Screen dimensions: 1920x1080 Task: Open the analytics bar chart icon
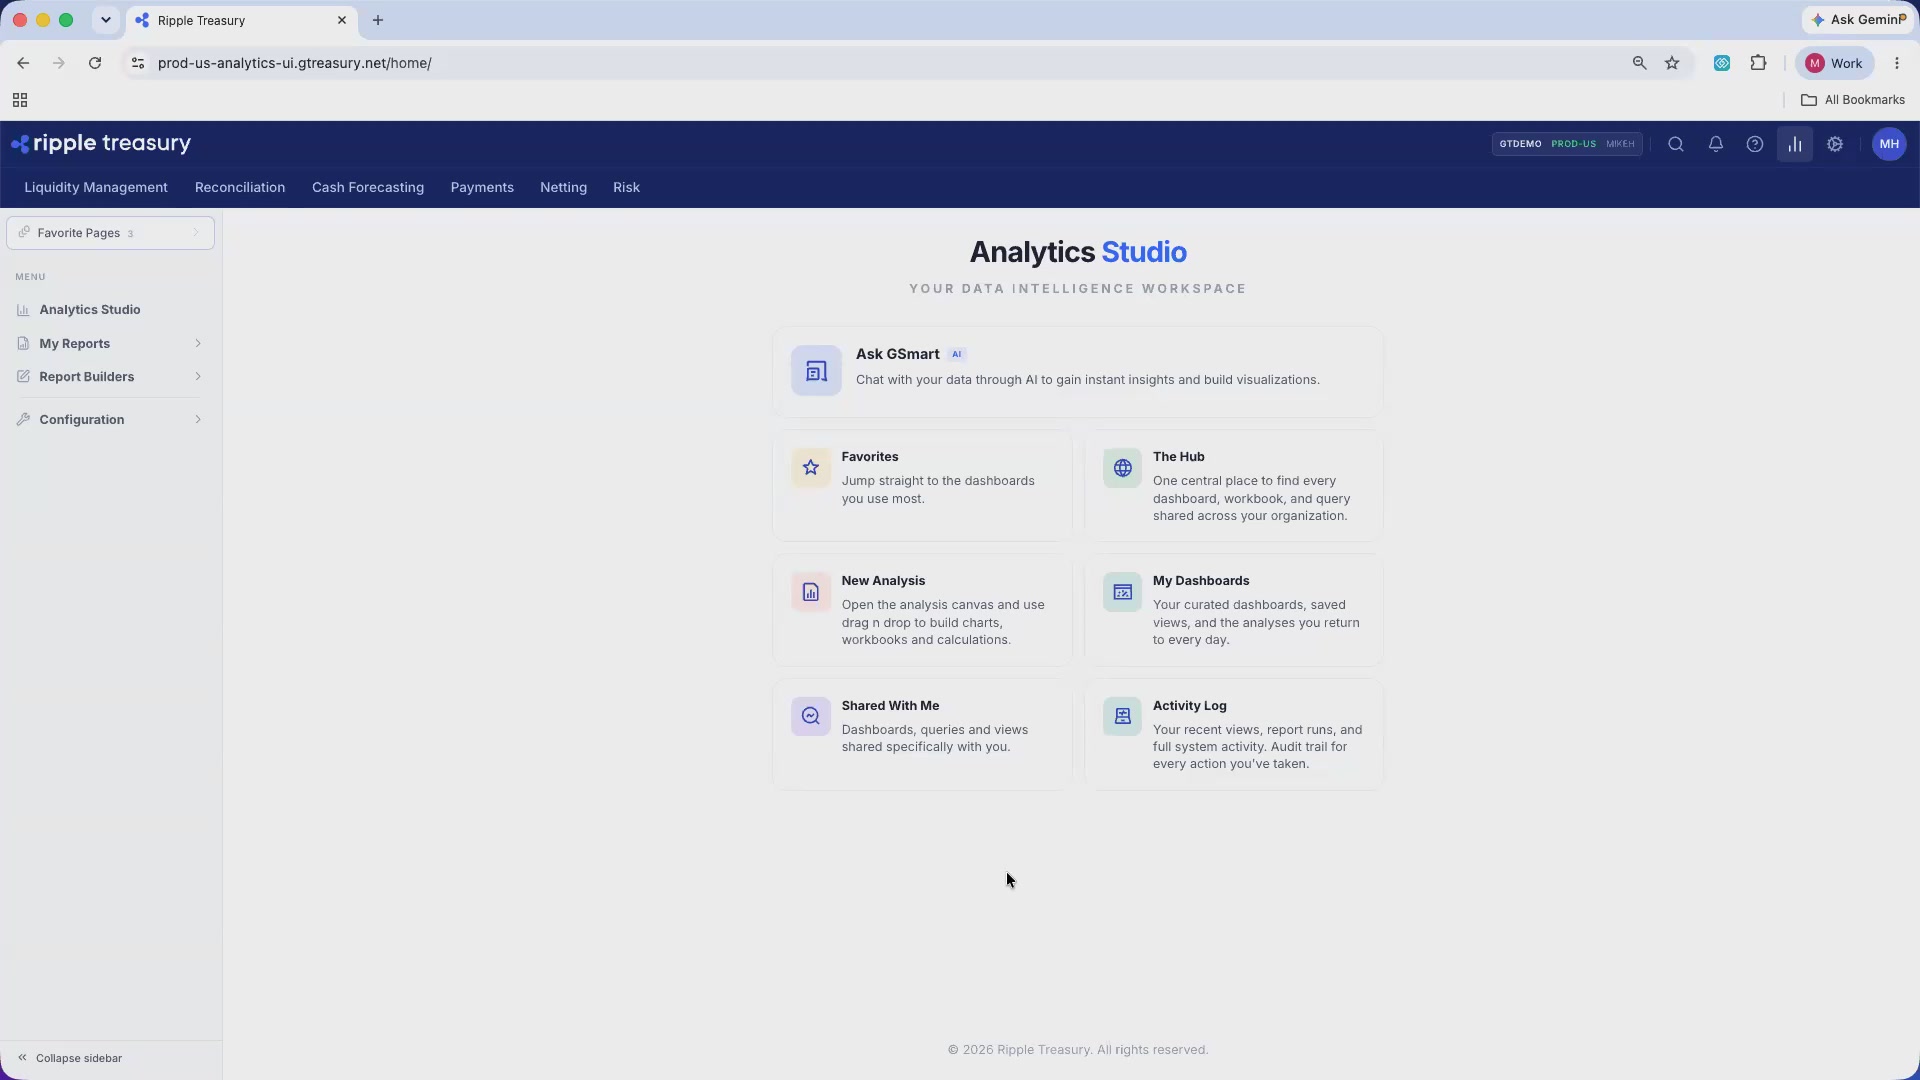coord(1795,144)
